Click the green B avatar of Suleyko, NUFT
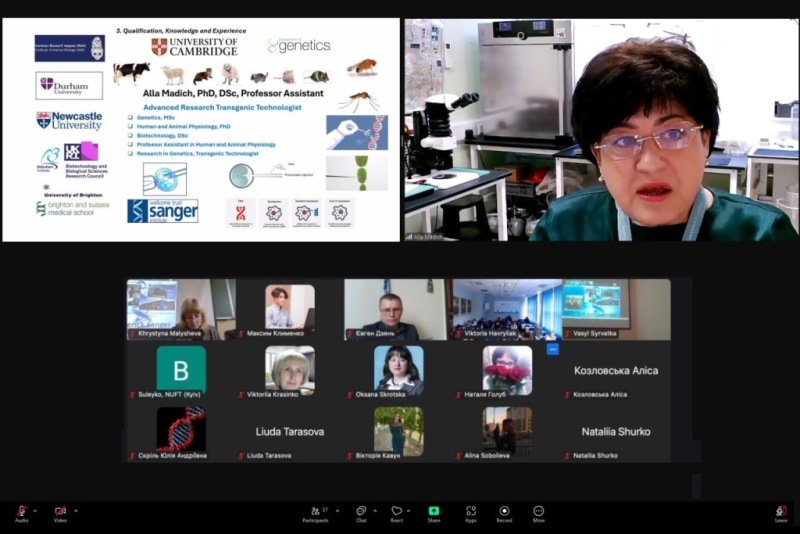Screen dimensions: 800x534 click(x=181, y=370)
